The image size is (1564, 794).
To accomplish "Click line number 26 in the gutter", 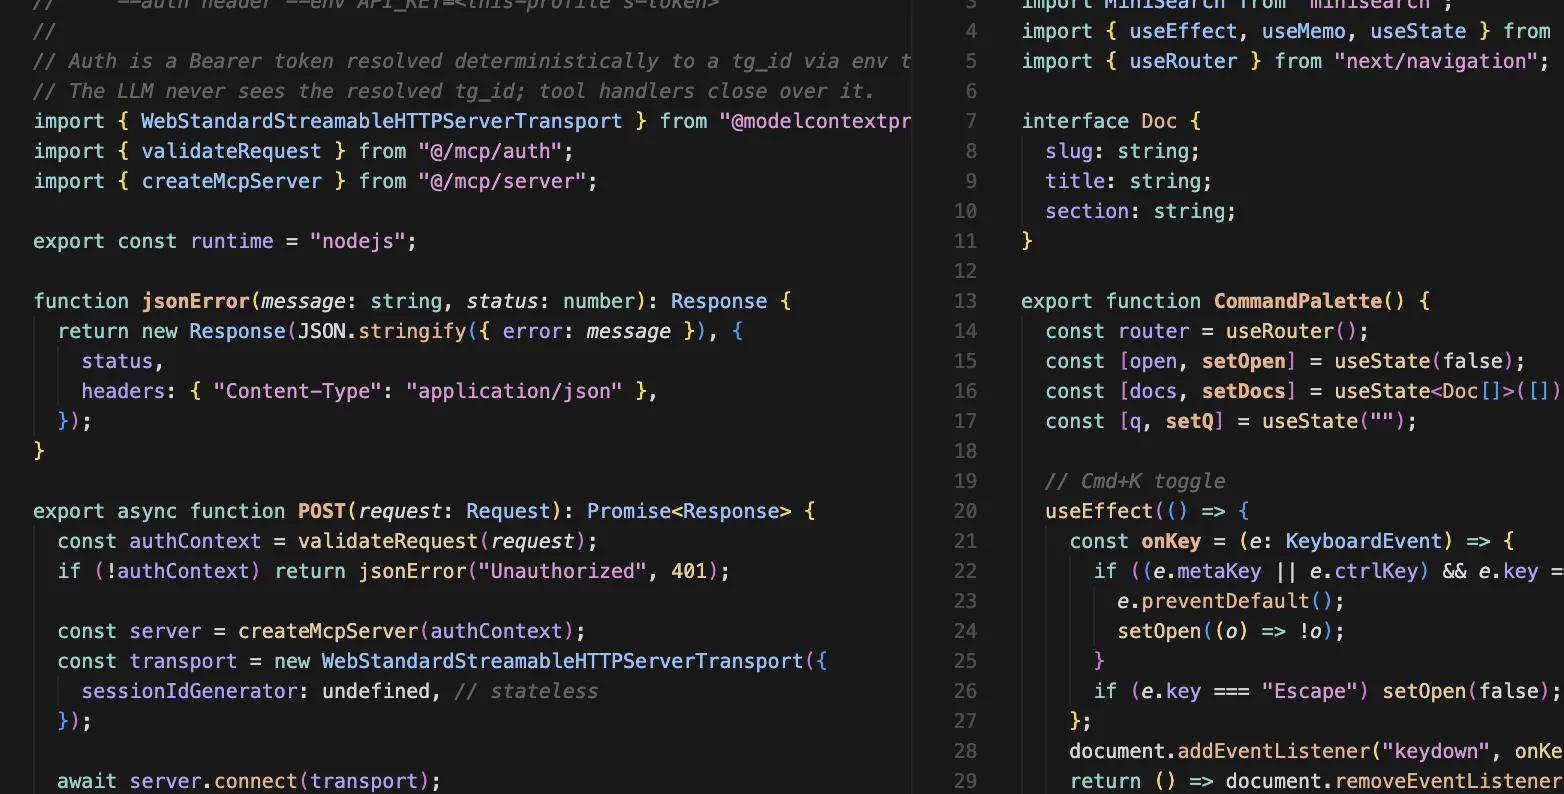I will pyautogui.click(x=964, y=691).
